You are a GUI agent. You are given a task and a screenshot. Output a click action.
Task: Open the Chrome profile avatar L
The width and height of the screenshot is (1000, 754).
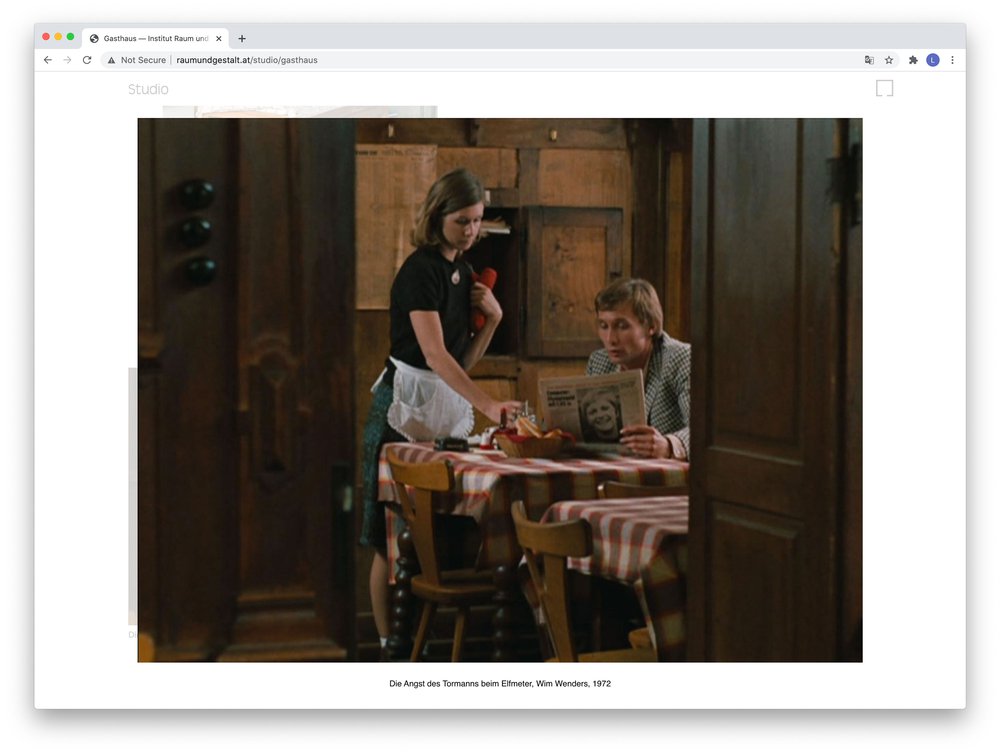pos(932,60)
